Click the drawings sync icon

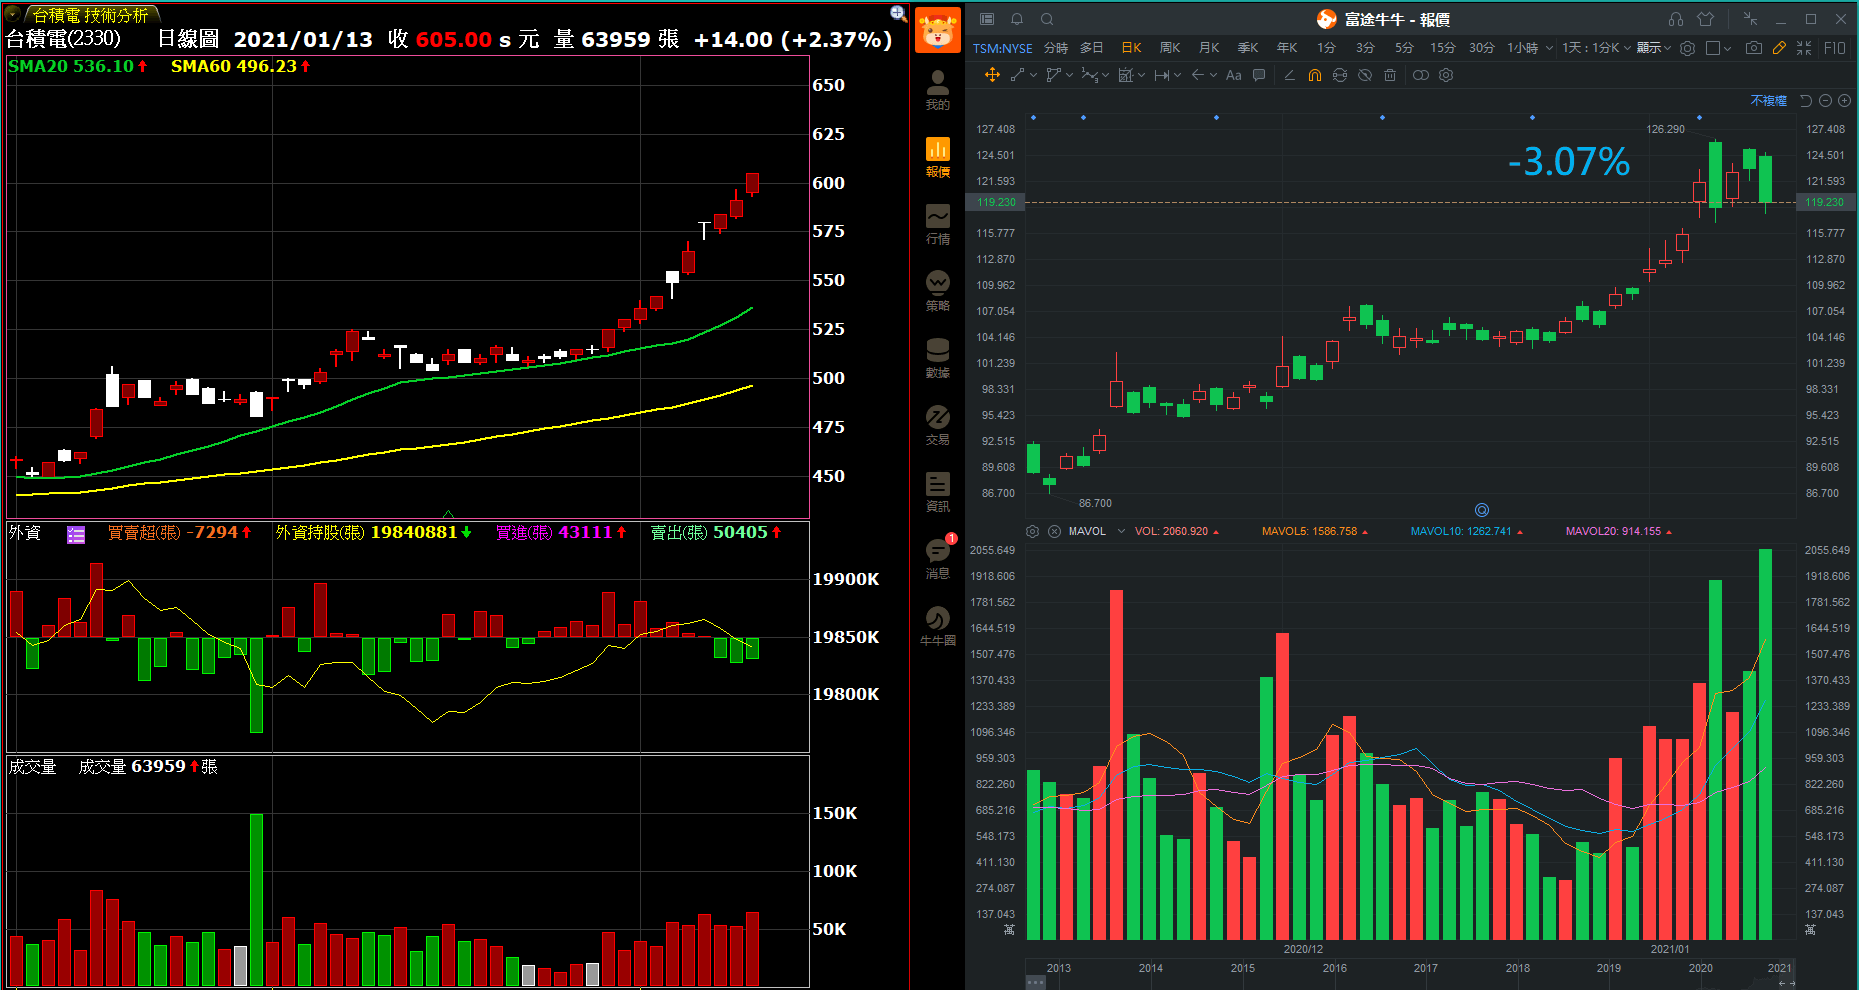coord(1340,75)
